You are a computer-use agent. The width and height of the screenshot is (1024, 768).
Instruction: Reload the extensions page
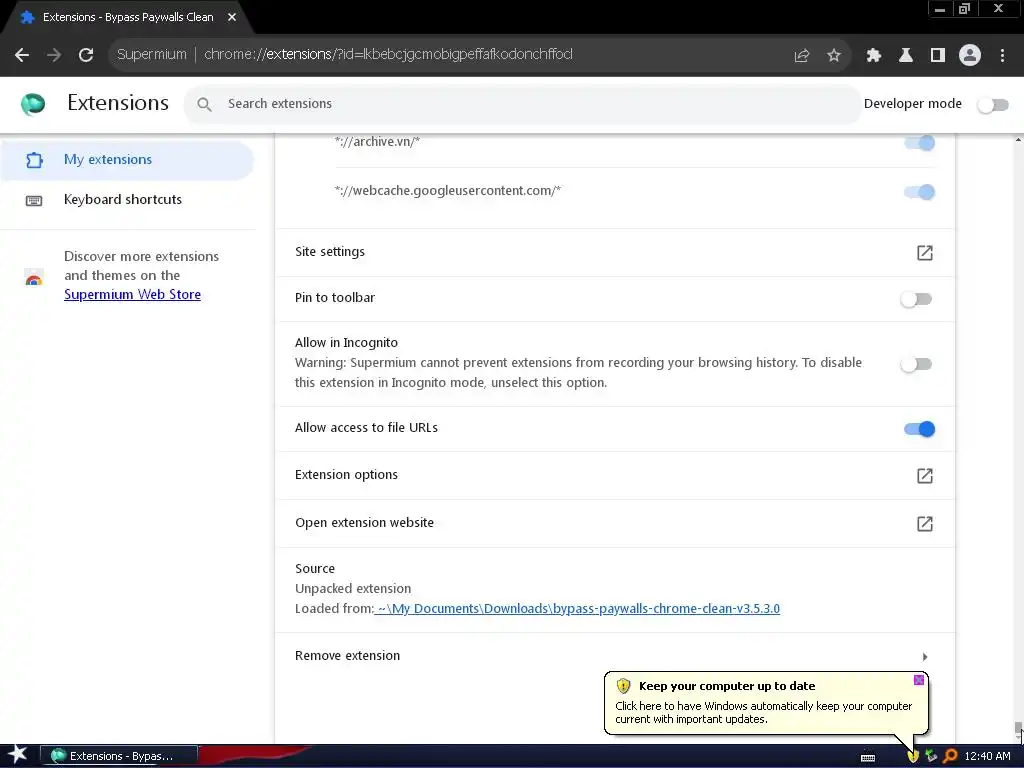86,55
